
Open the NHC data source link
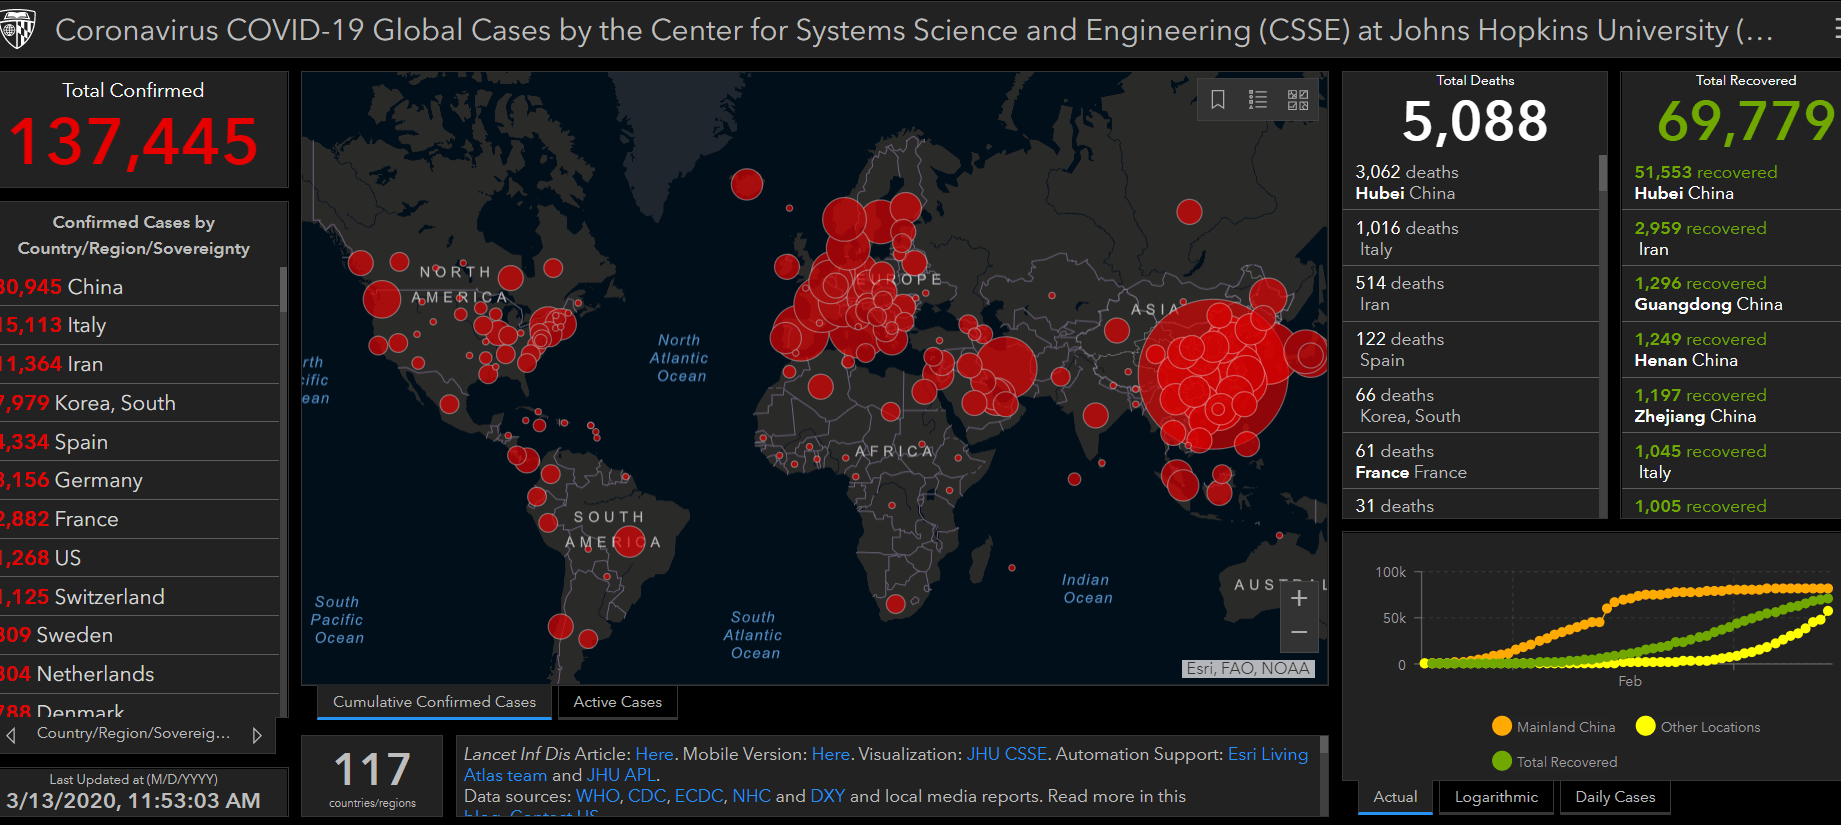click(x=752, y=796)
